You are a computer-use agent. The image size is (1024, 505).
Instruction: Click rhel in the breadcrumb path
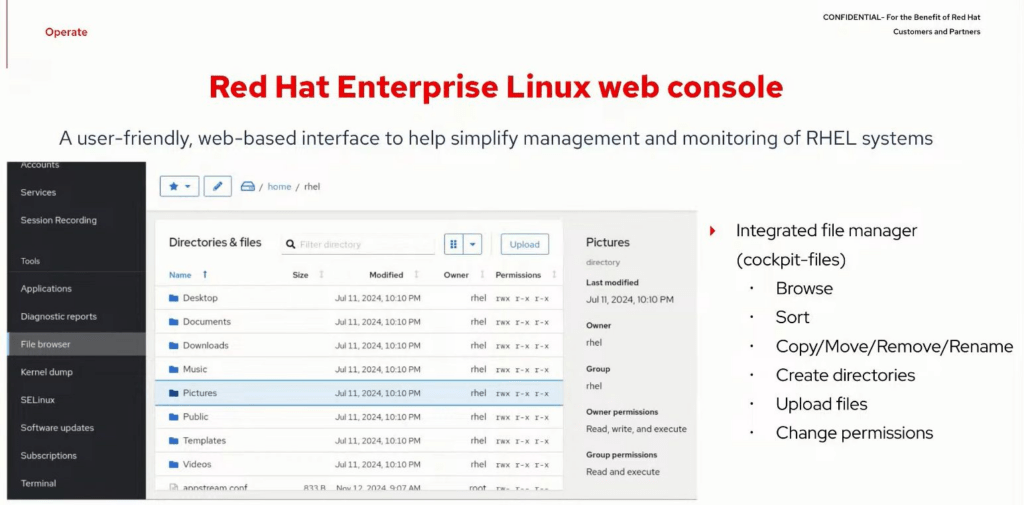point(312,186)
